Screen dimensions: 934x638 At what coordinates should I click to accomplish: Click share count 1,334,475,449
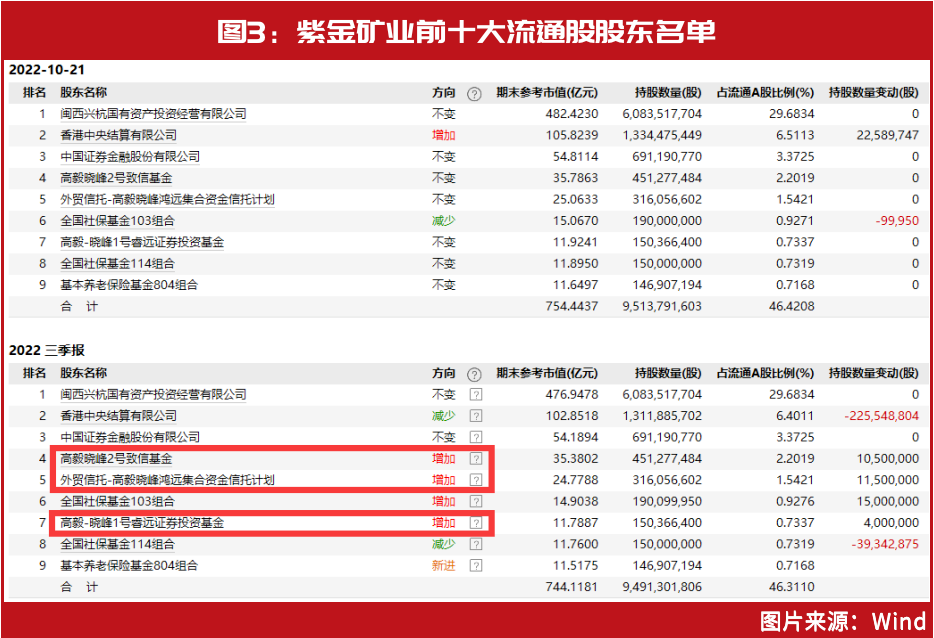click(662, 135)
